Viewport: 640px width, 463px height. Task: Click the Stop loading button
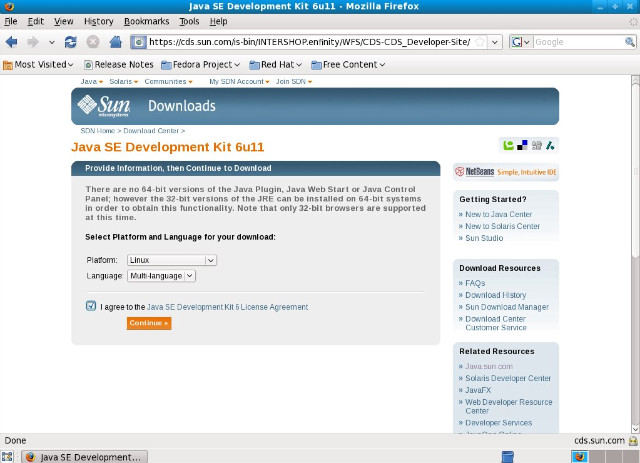pos(93,42)
